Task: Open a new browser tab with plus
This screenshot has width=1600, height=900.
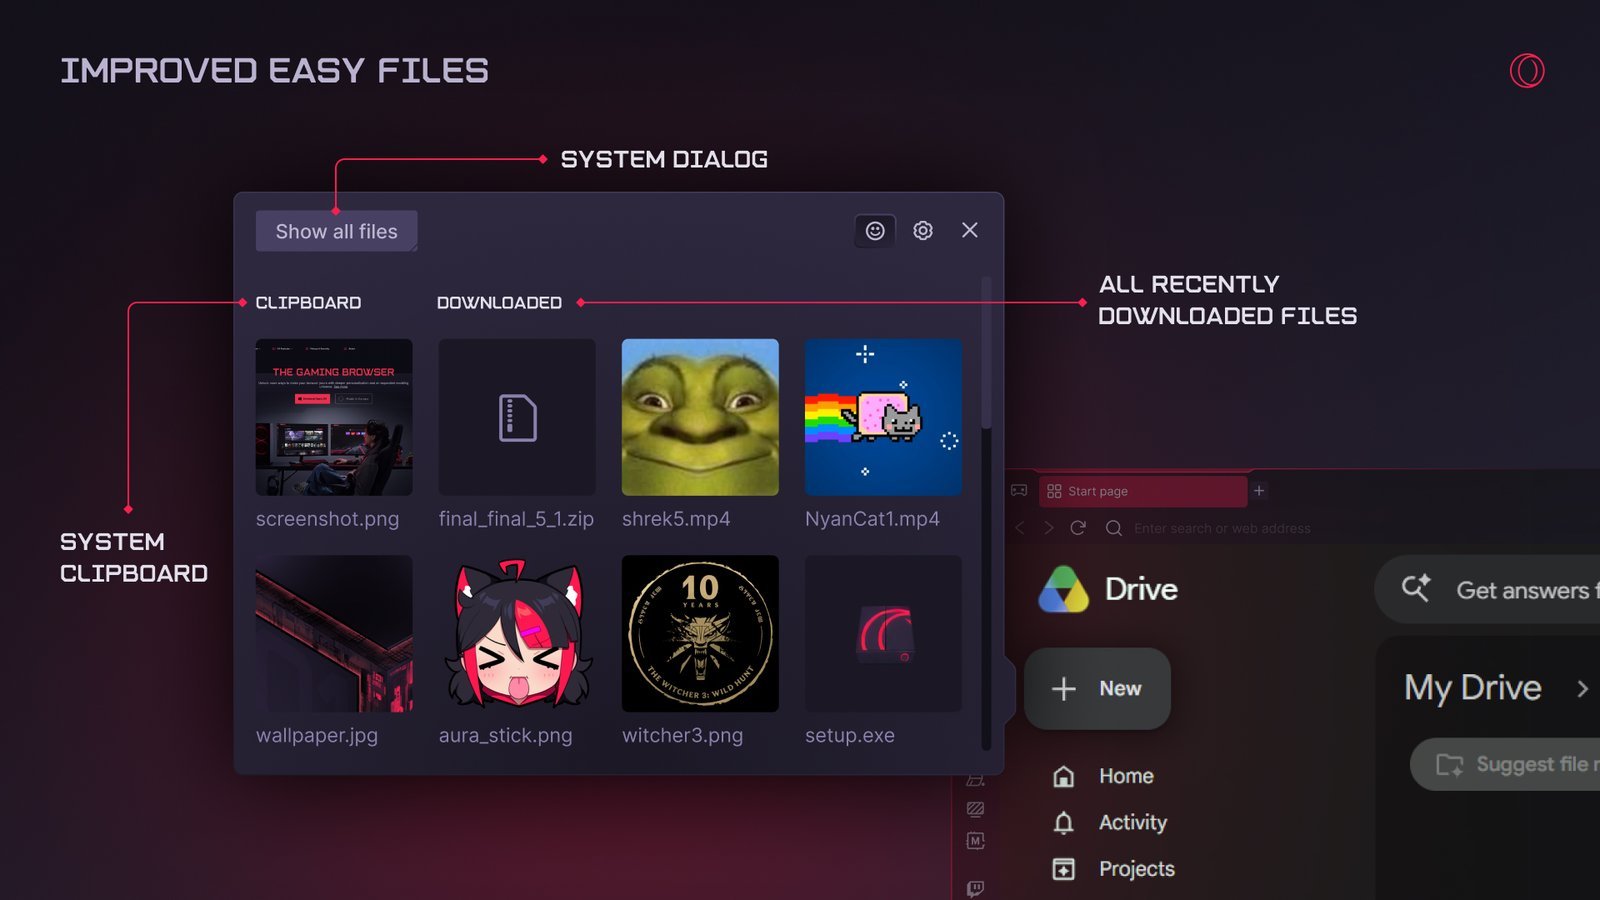Action: pos(1259,491)
